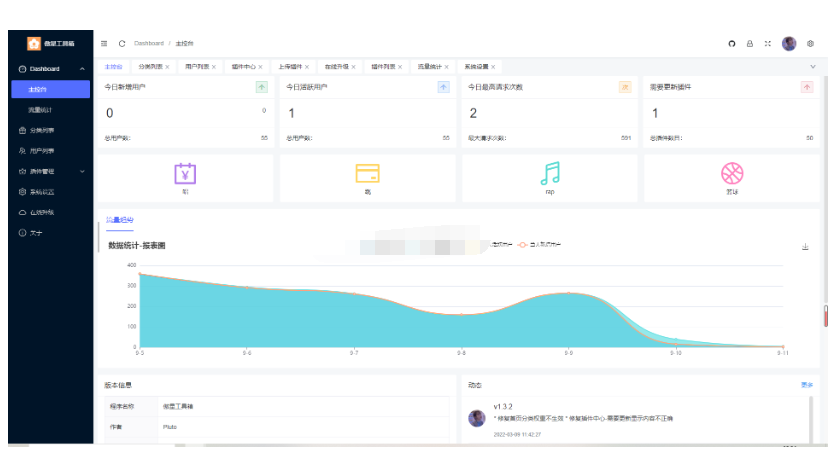The height and width of the screenshot is (475, 832).
Task: Click the green arrow badge on 今日新增用户
Action: (x=262, y=87)
